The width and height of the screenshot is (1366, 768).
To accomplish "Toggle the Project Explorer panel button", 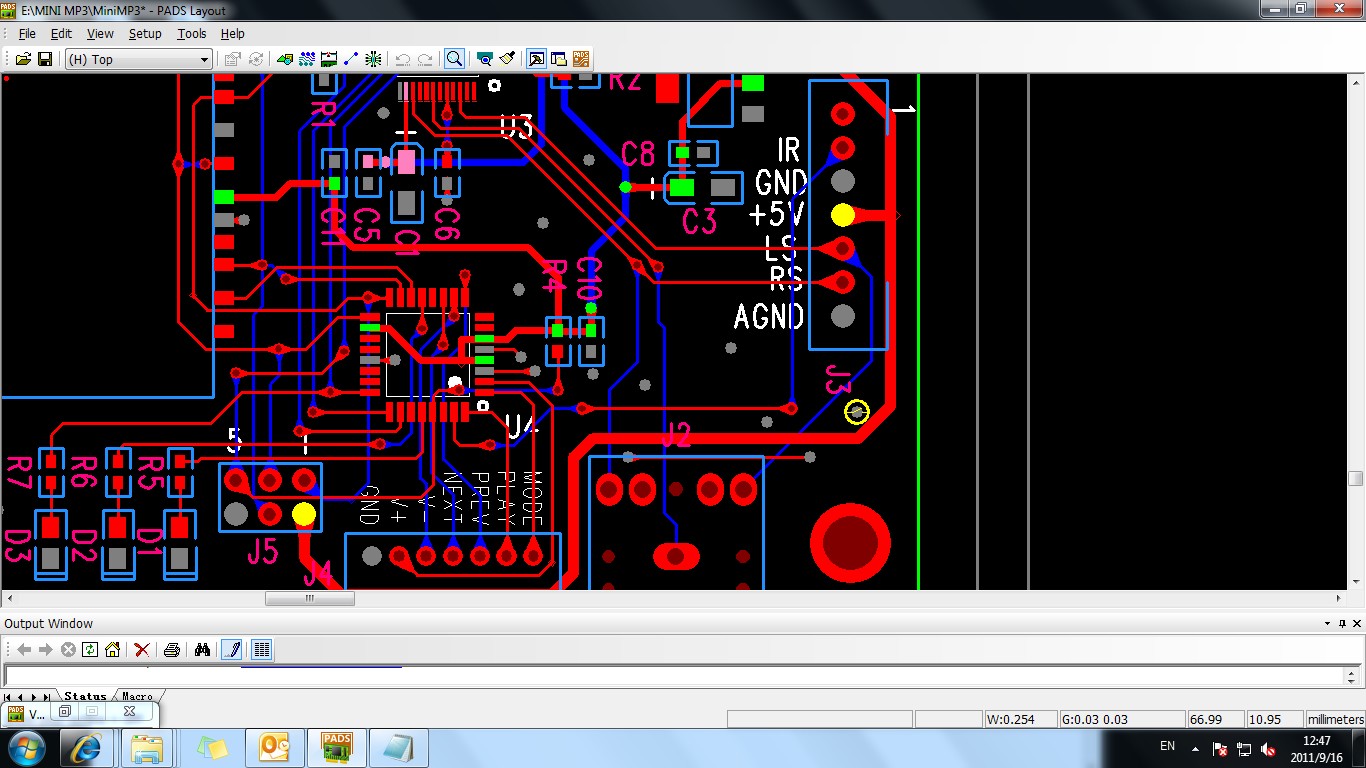I will (x=559, y=59).
